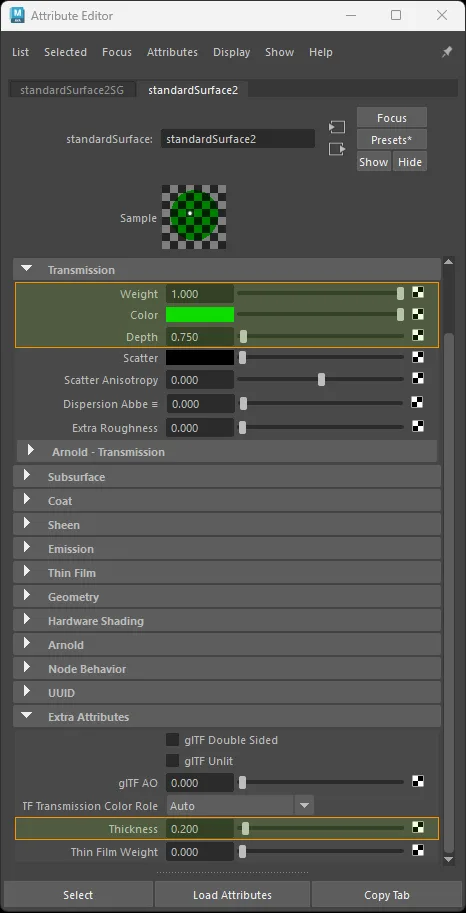Click map icon for glTF AO
The width and height of the screenshot is (466, 913).
(418, 781)
